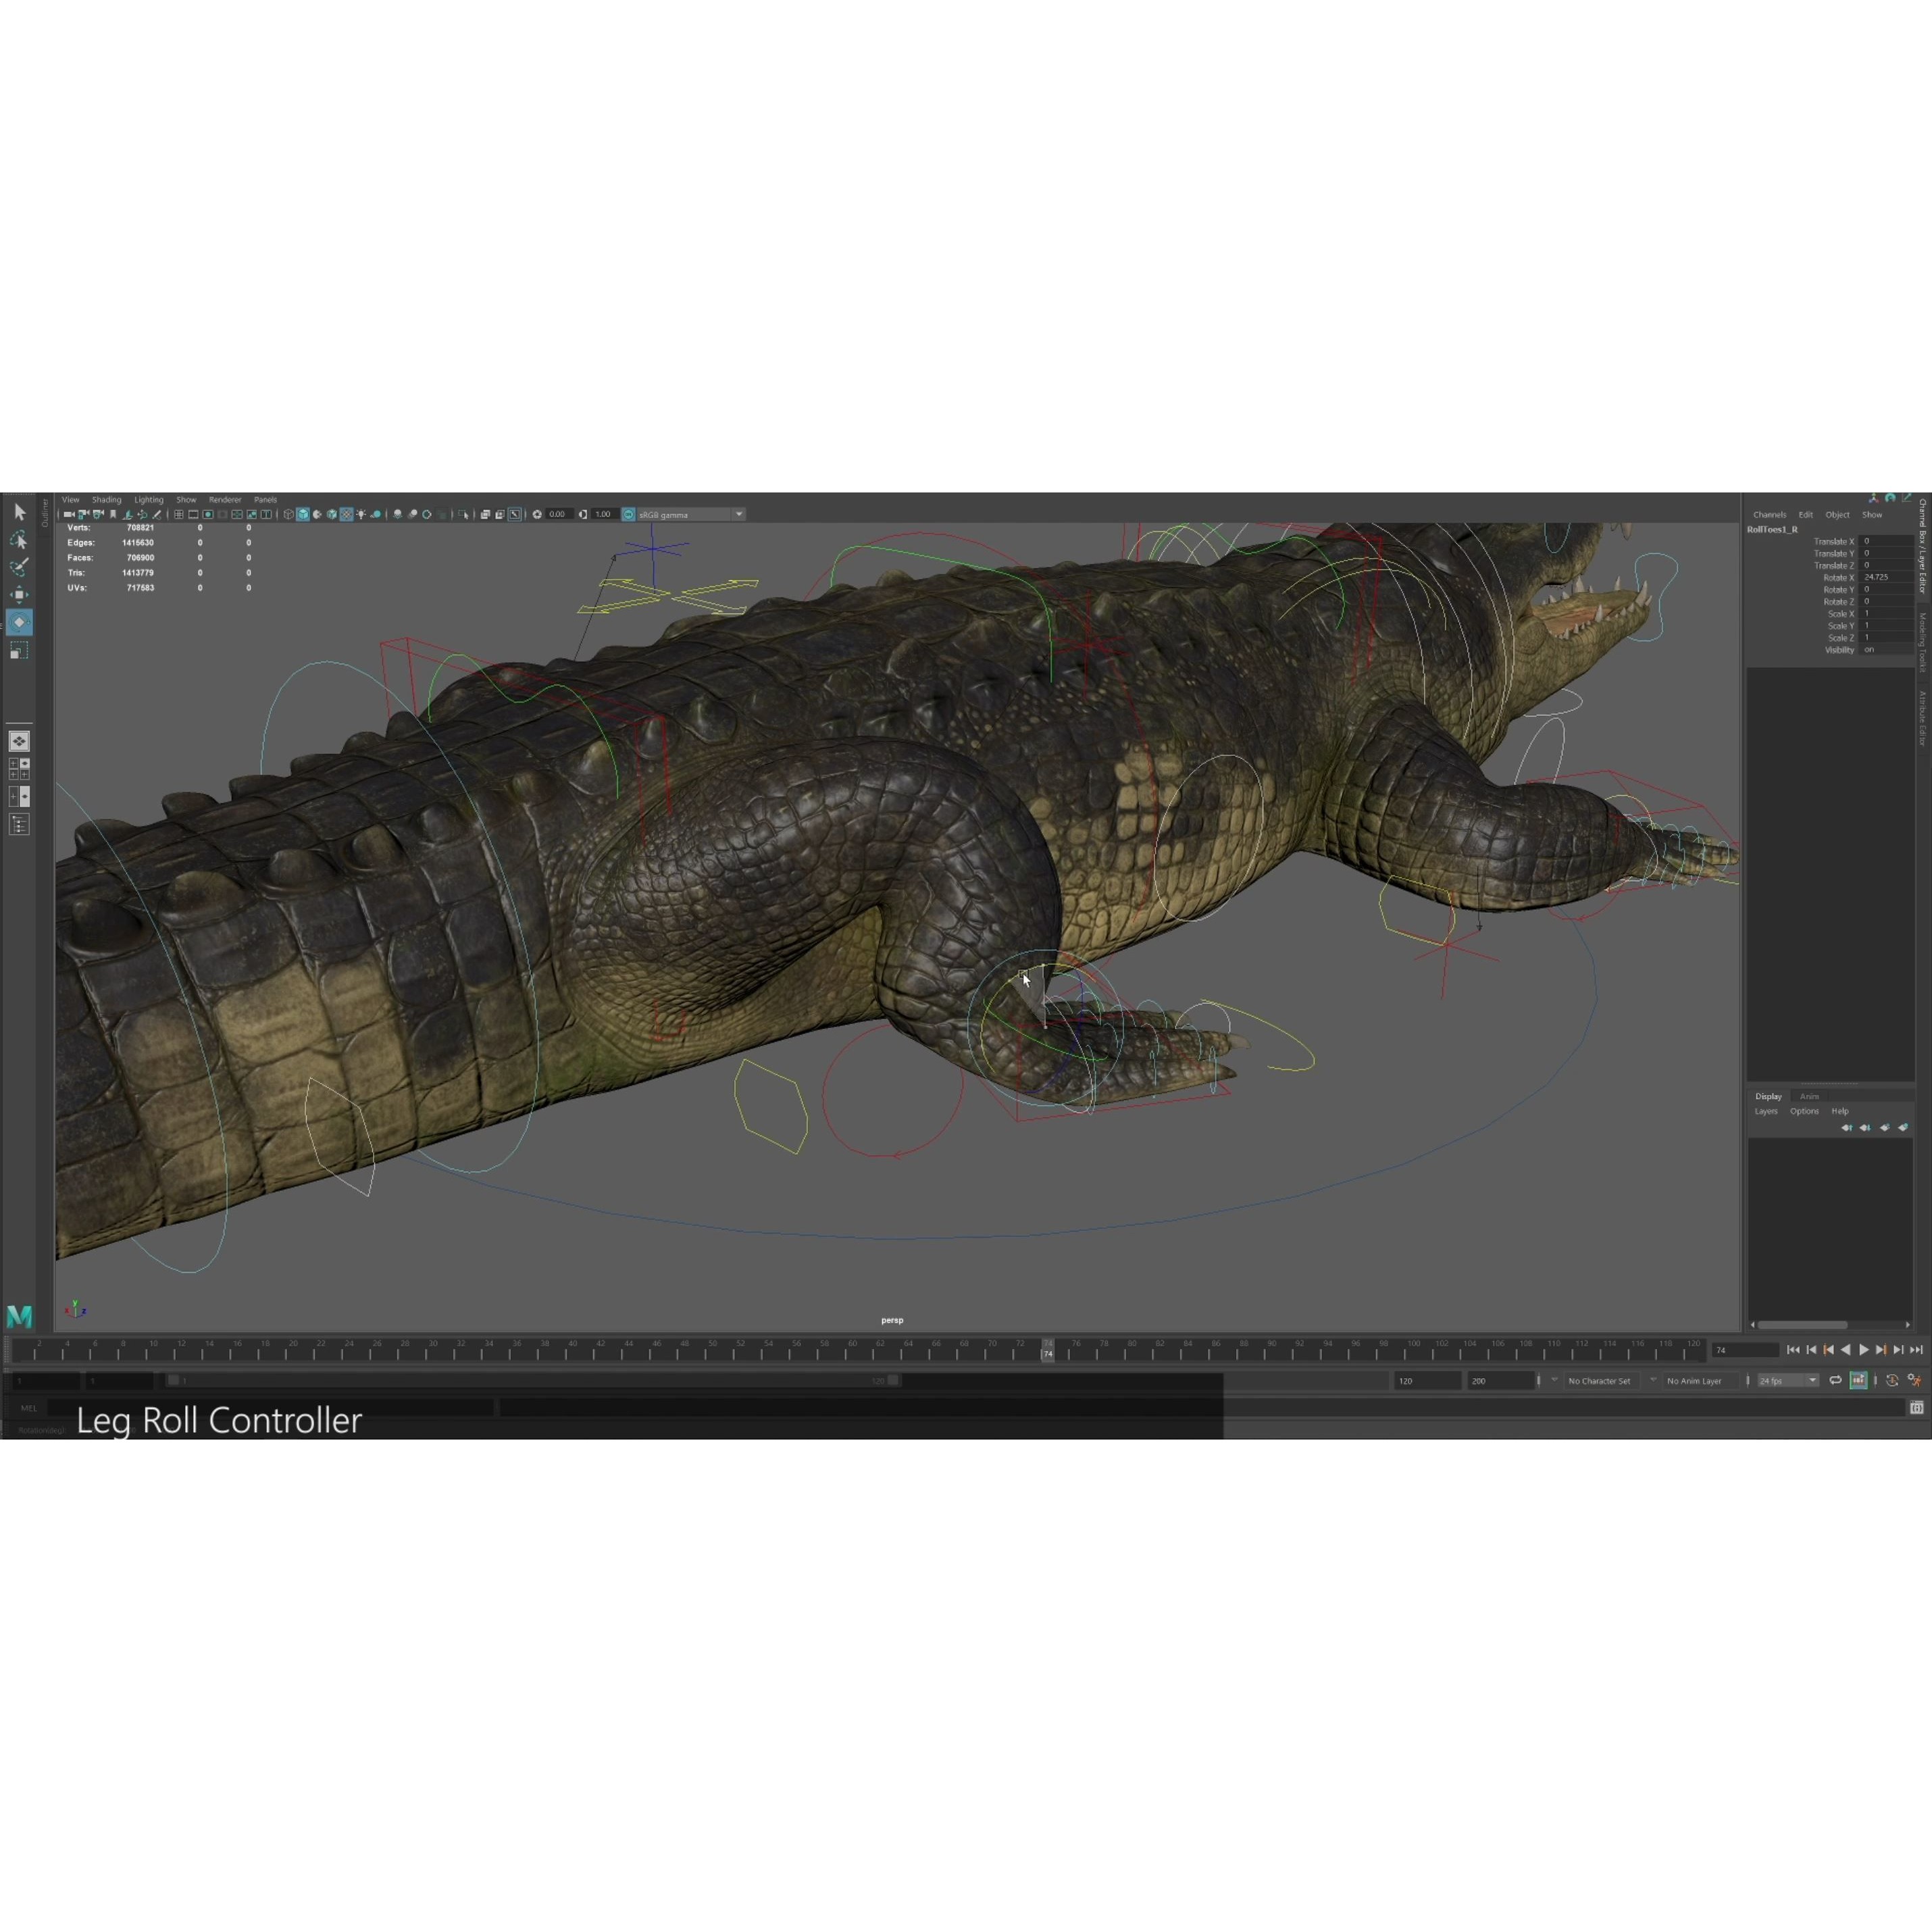This screenshot has height=1932, width=1932.
Task: Toggle the viewport grid display
Action: point(179,515)
